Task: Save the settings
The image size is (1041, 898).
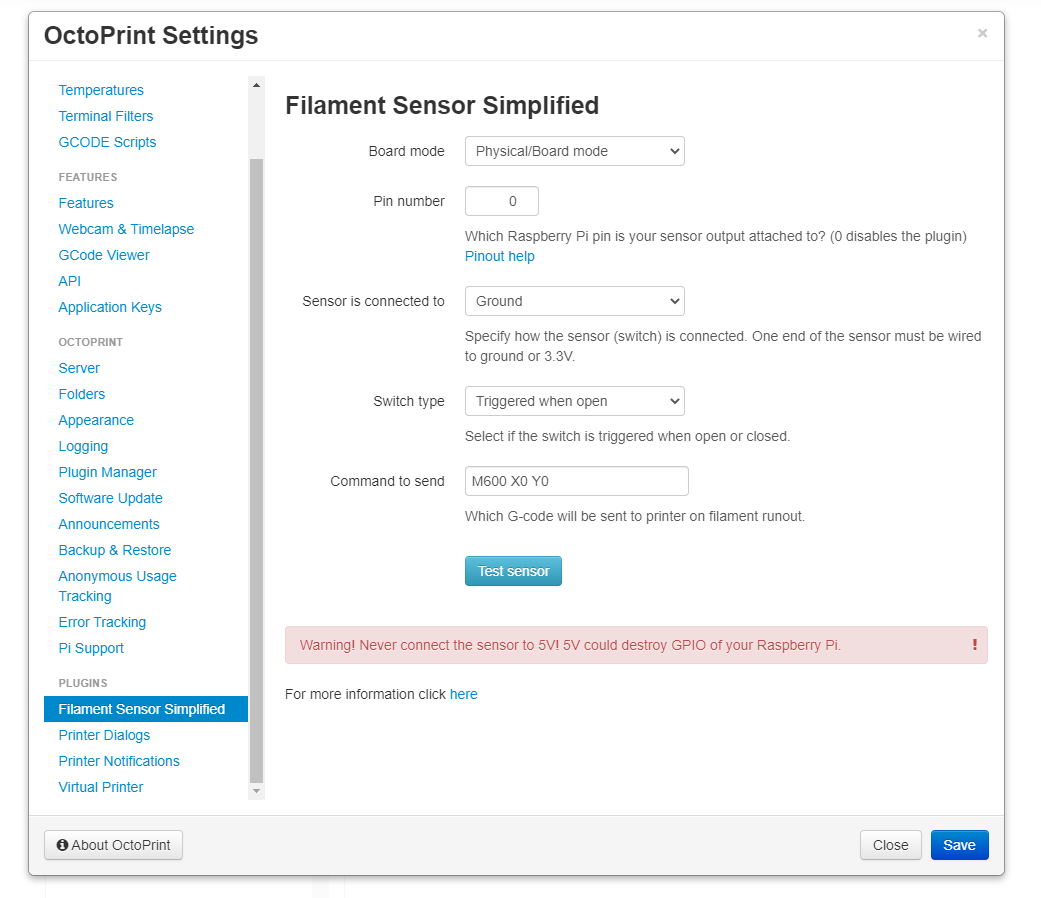Action: tap(959, 845)
